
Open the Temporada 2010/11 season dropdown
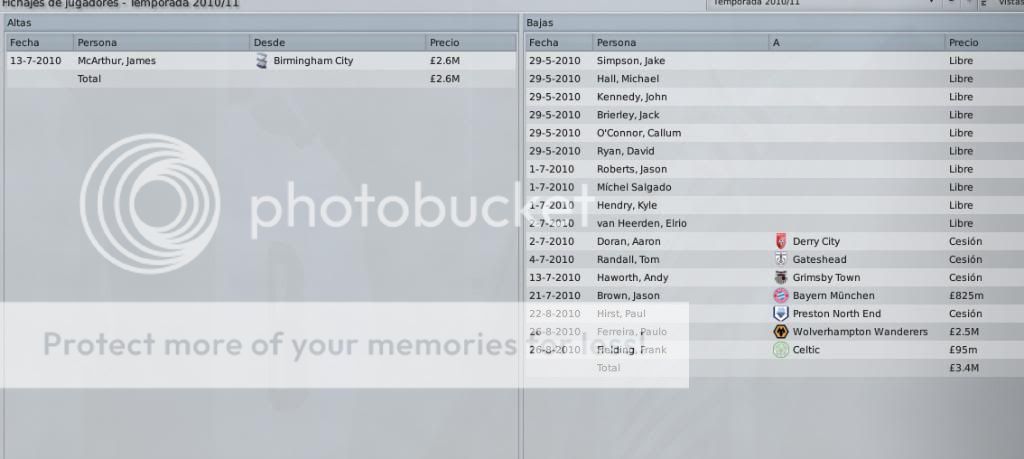coord(824,3)
